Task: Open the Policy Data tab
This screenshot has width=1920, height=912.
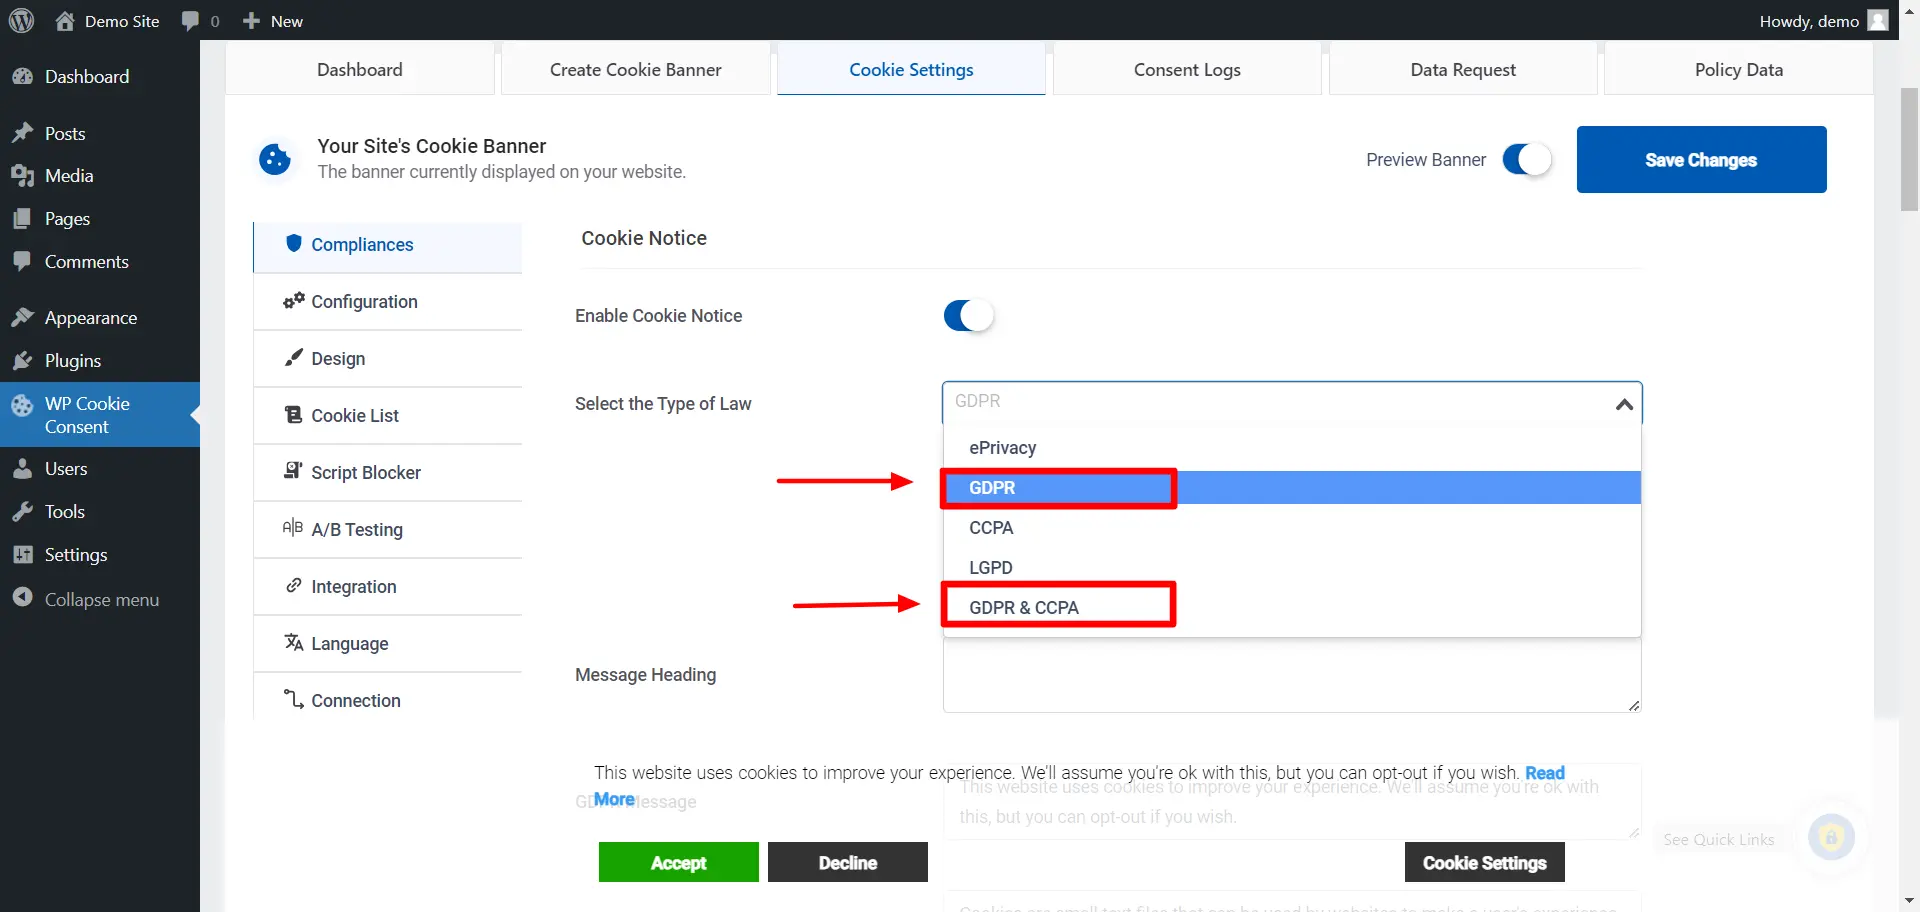Action: point(1738,69)
